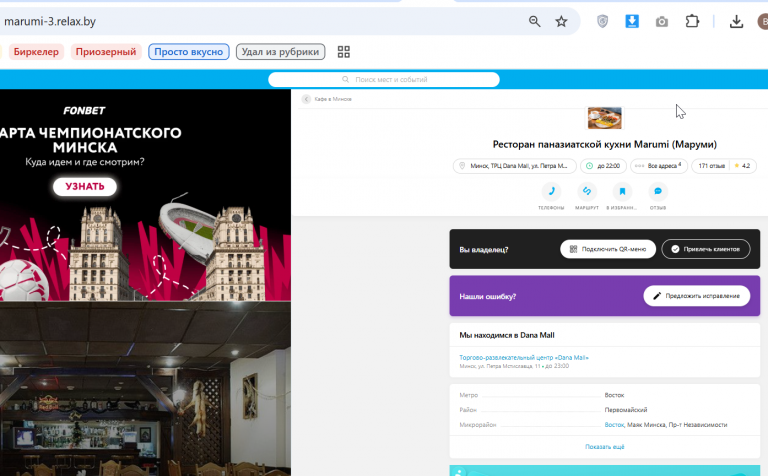The height and width of the screenshot is (476, 768).
Task: Click the Поиск мест и событий search field
Action: click(x=384, y=79)
